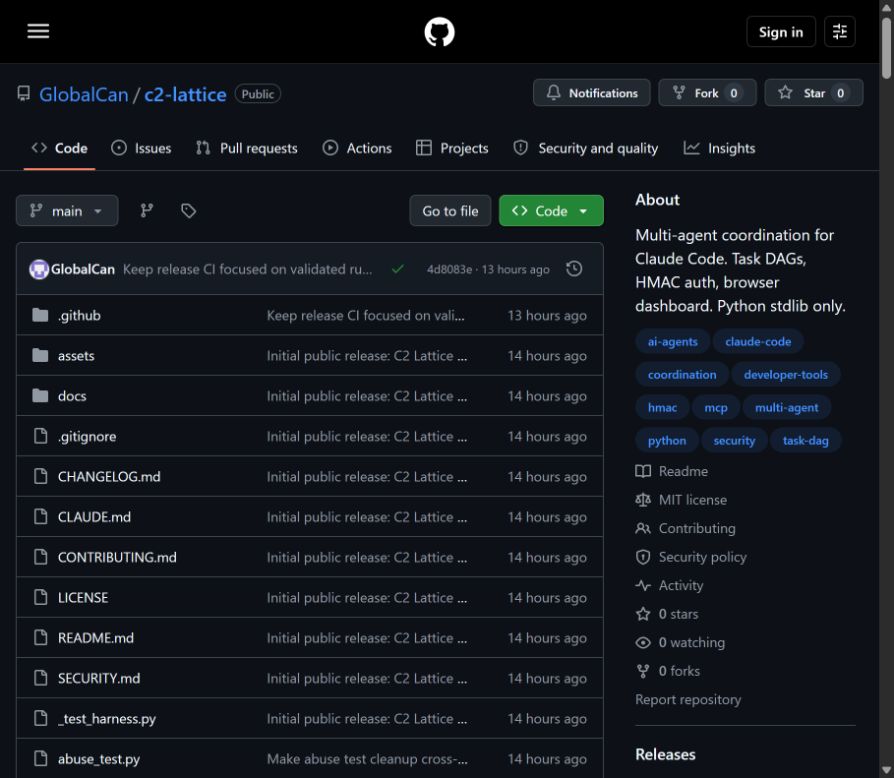
Task: Switch to the Code tab
Action: (59, 148)
